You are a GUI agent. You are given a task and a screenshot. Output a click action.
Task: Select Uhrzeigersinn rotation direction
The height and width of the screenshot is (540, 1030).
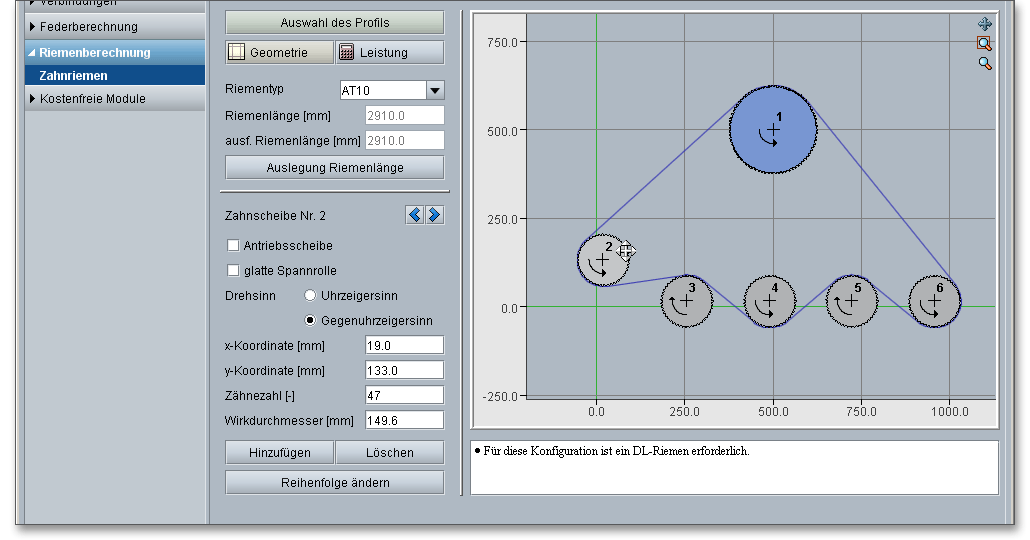pos(310,296)
